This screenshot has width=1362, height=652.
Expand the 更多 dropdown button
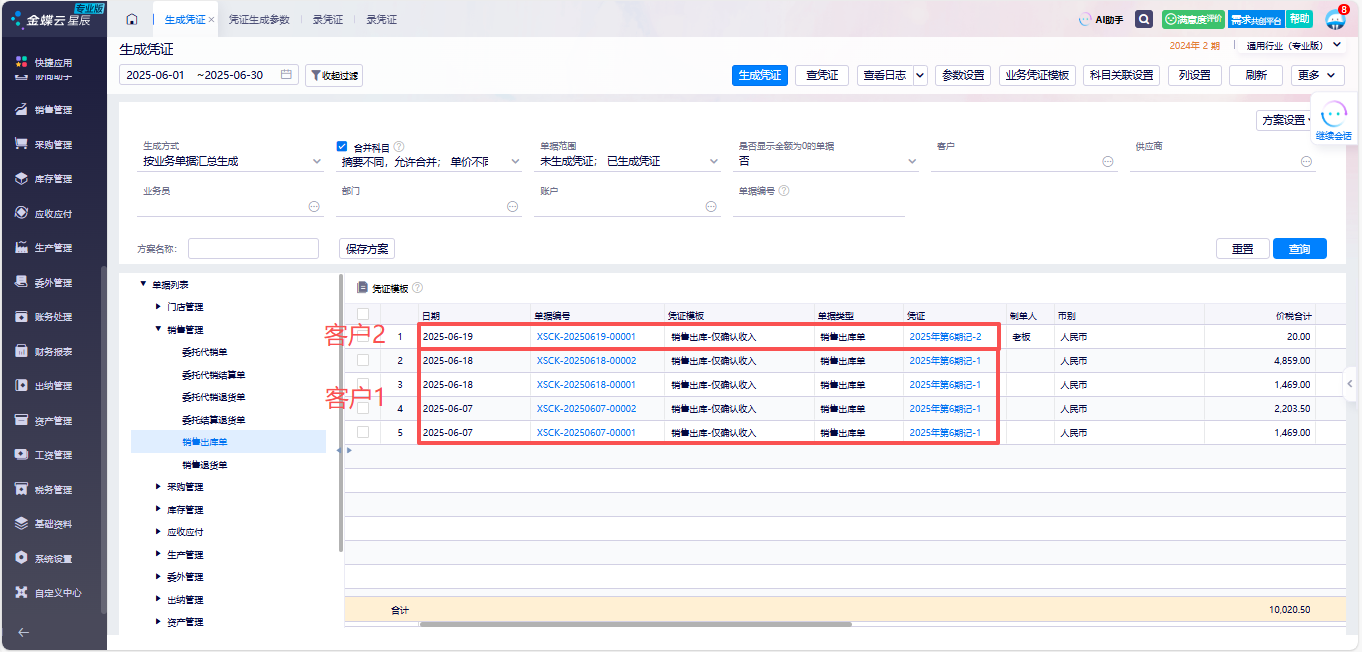tap(1317, 75)
